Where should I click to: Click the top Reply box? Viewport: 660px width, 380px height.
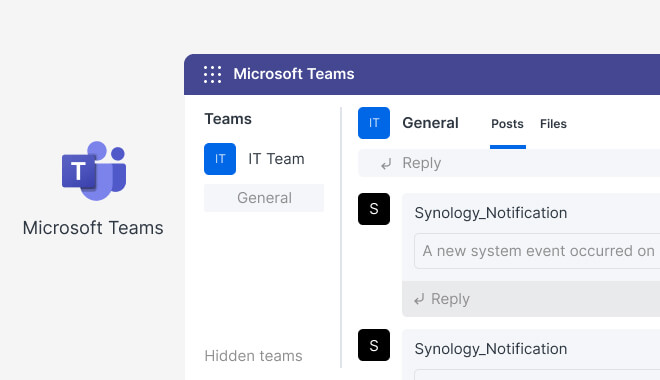[x=509, y=163]
